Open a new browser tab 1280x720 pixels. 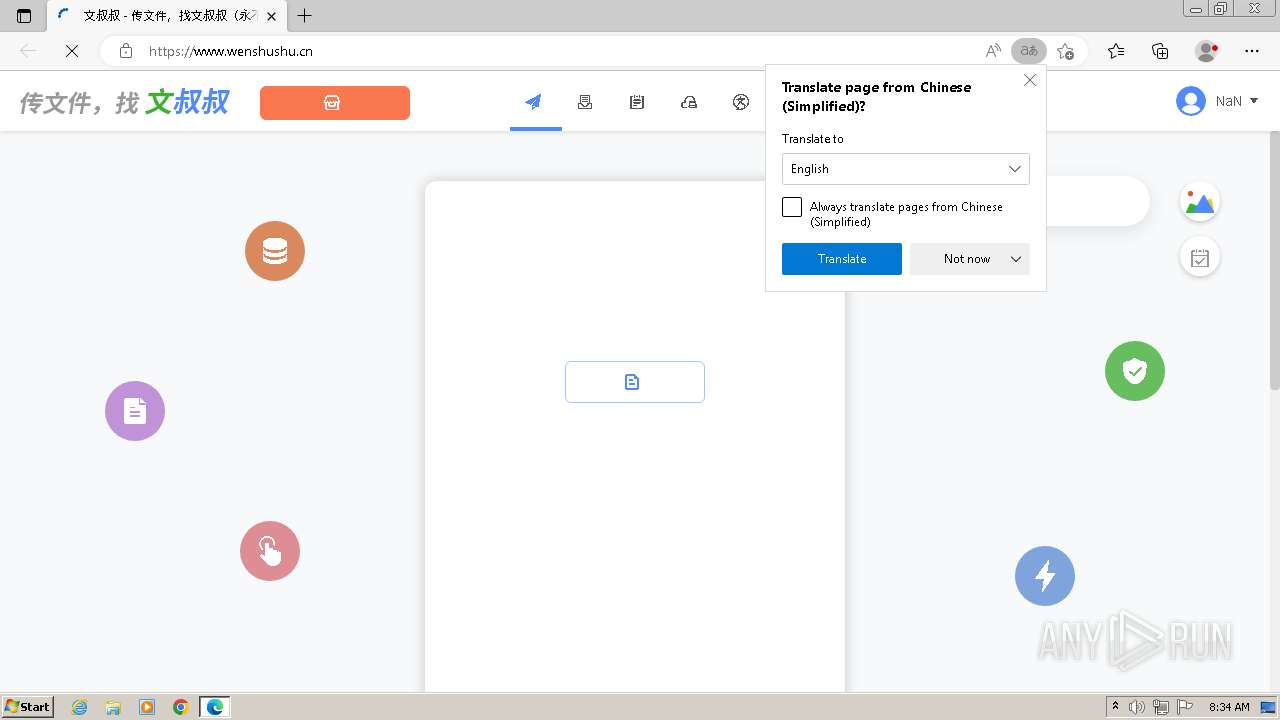point(305,16)
